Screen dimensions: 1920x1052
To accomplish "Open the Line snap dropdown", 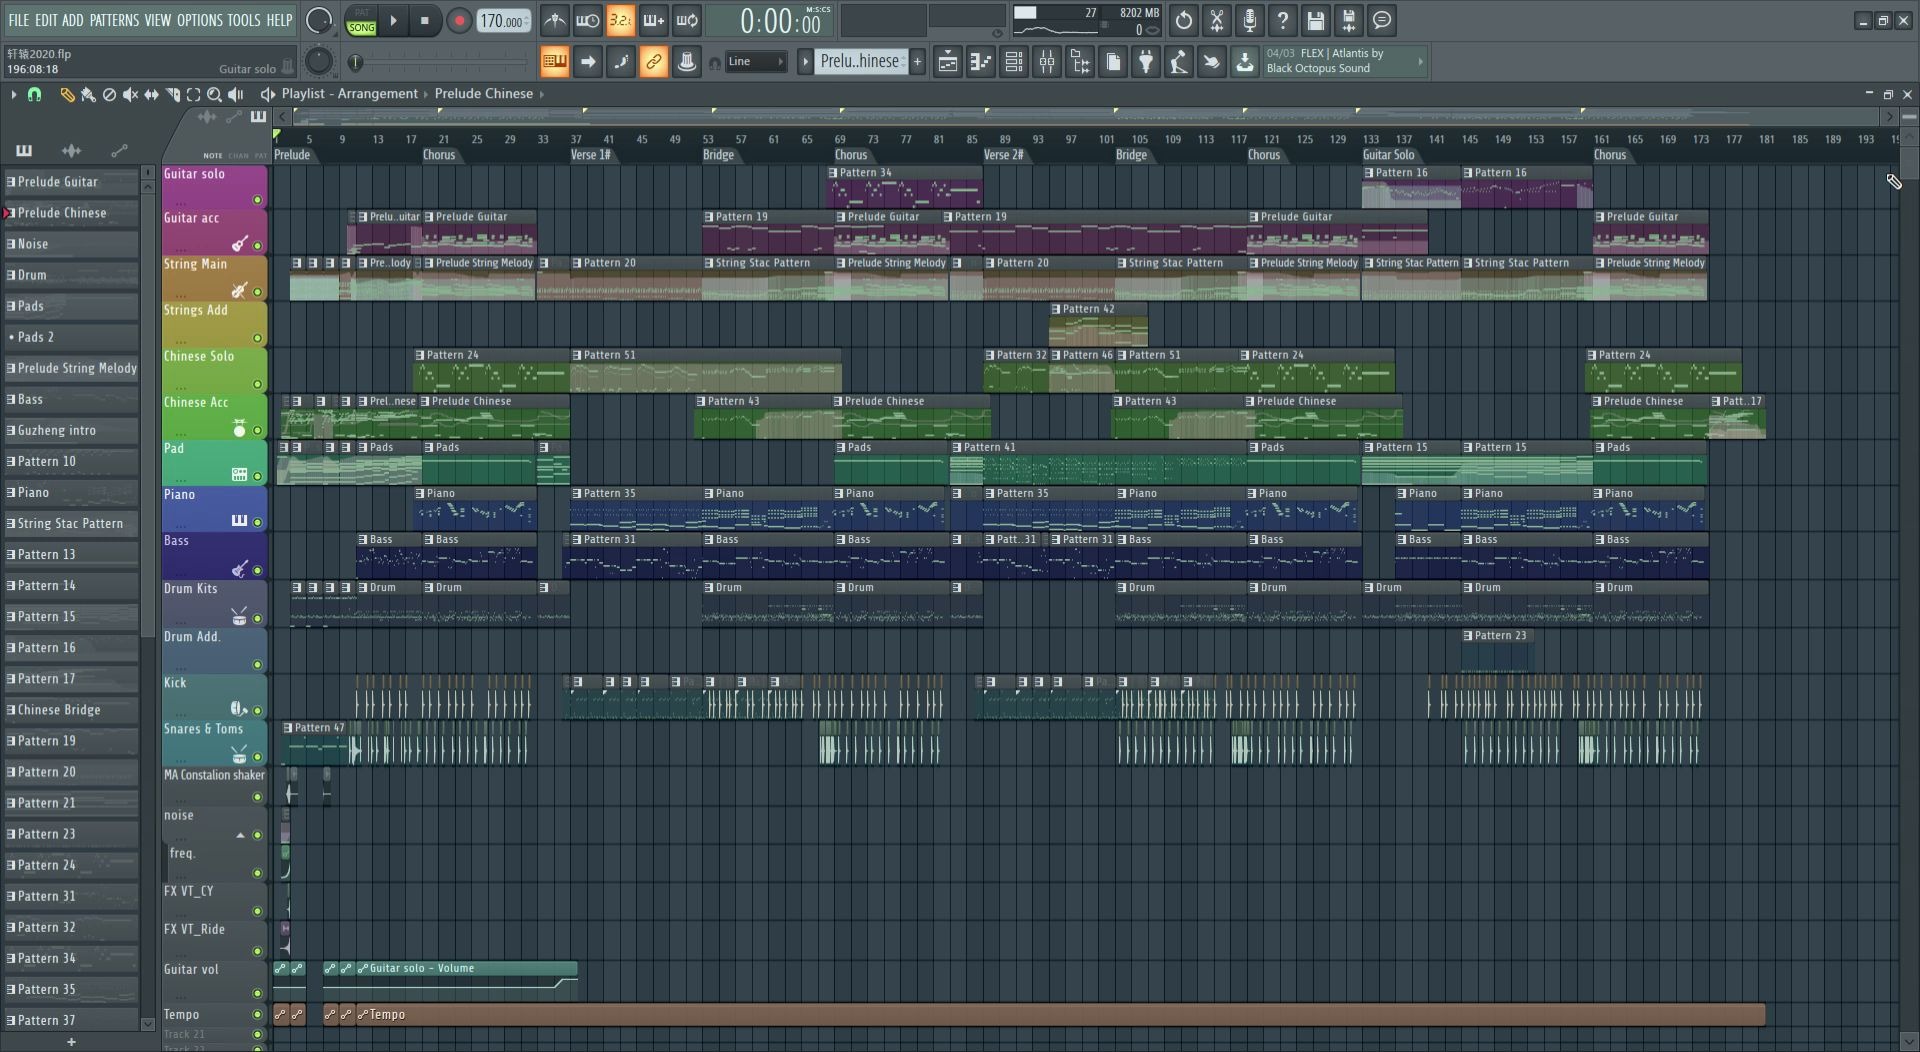I will click(755, 62).
